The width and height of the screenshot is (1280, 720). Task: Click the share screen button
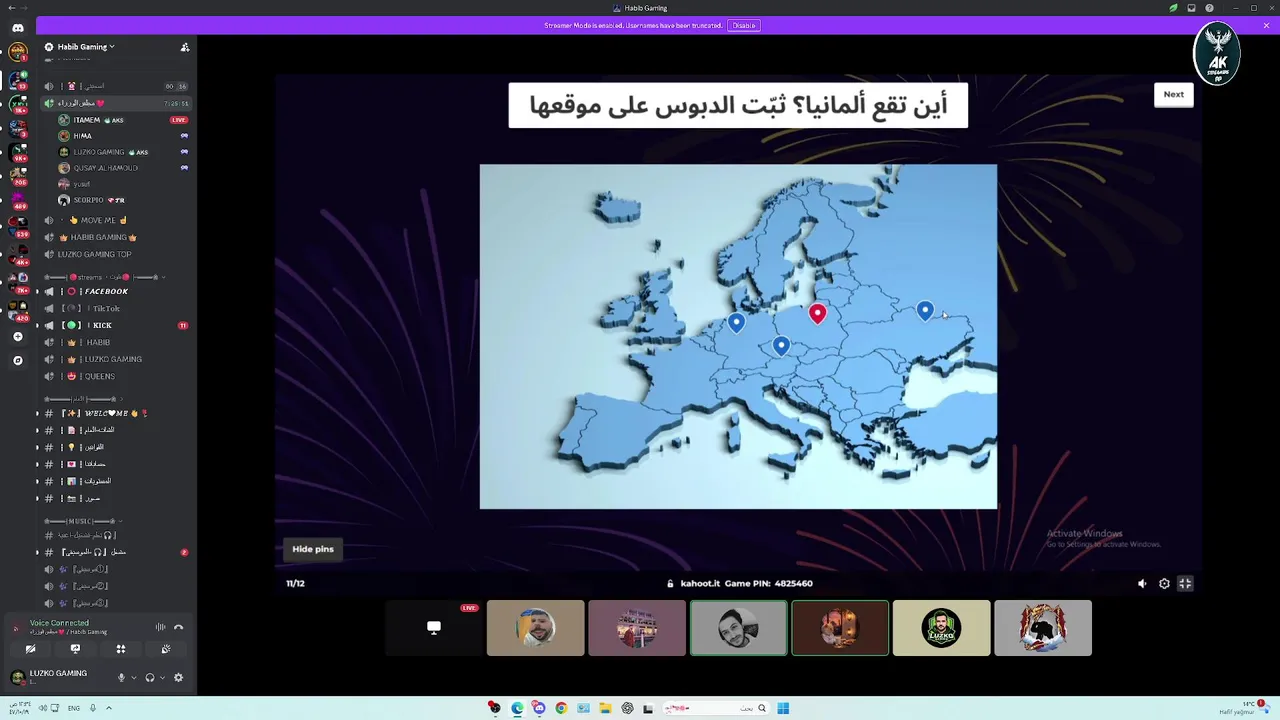point(75,649)
